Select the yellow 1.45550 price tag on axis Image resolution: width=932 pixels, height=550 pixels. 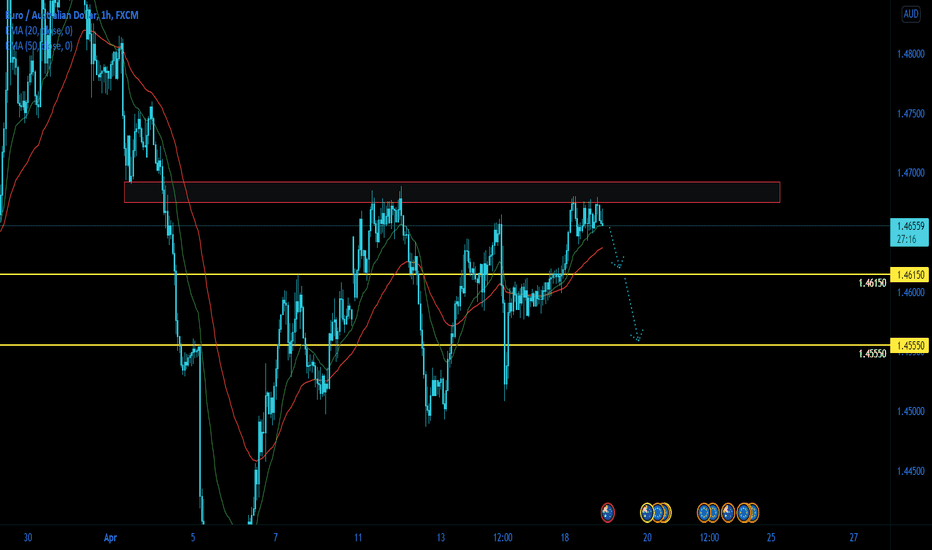[x=909, y=345]
